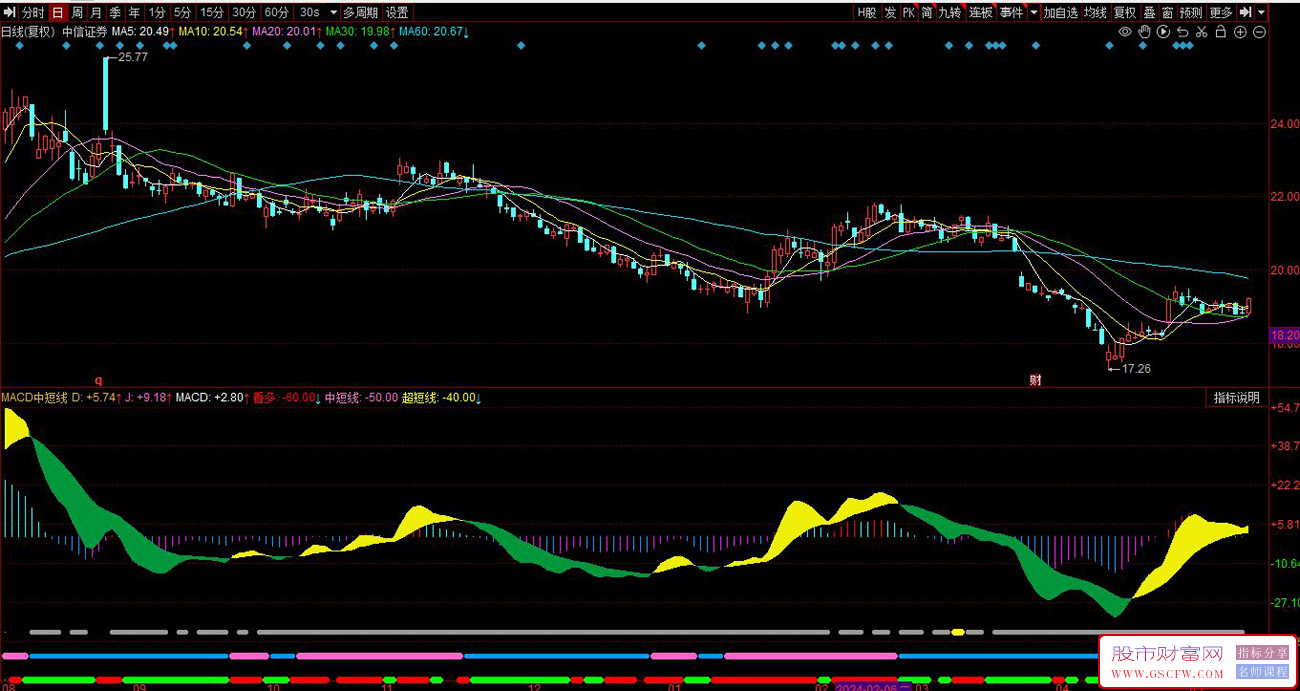Image resolution: width=1300 pixels, height=691 pixels.
Task: Click the collapse-right arrow icon at toolbar end
Action: 1246,12
